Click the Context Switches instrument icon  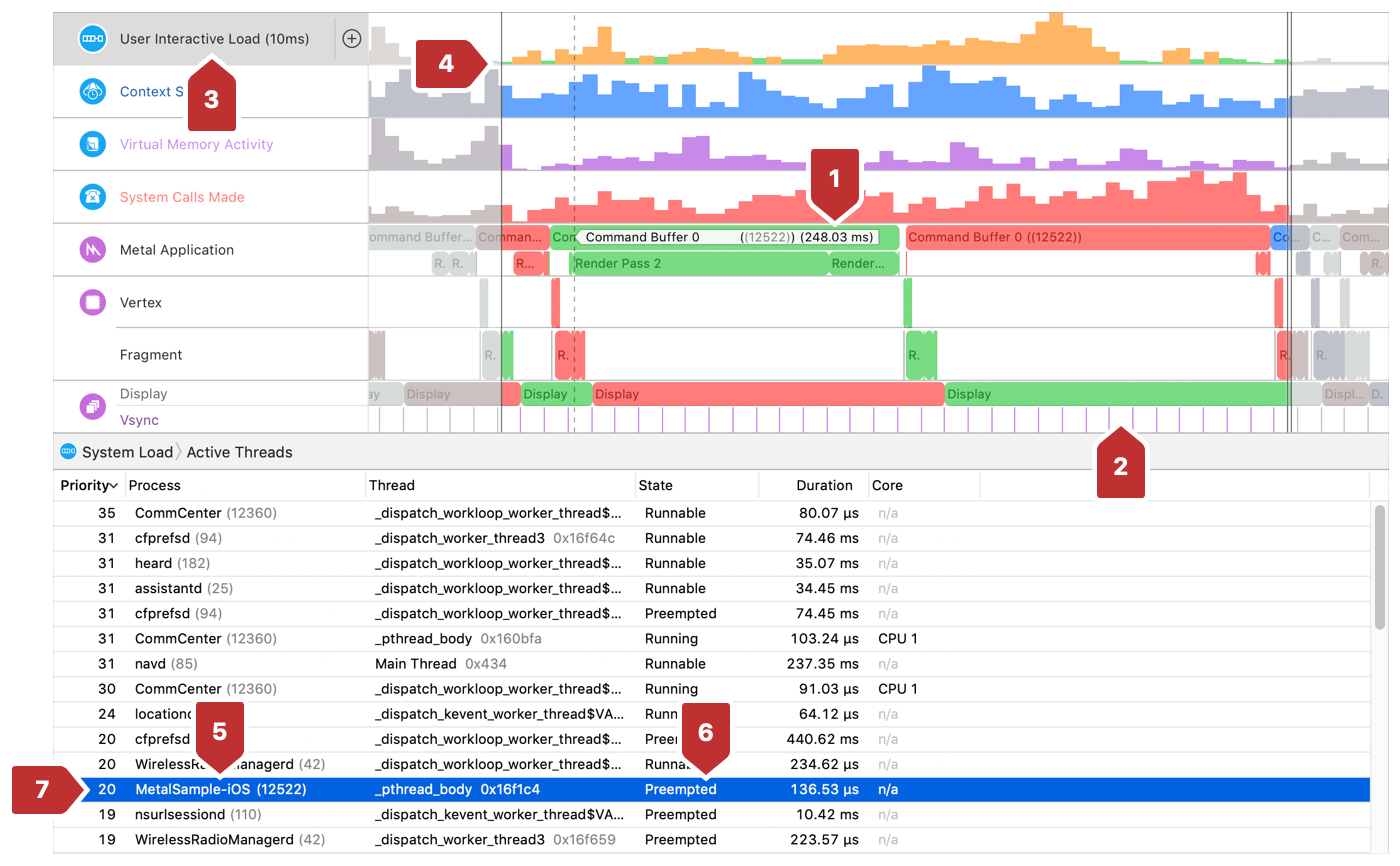tap(93, 92)
